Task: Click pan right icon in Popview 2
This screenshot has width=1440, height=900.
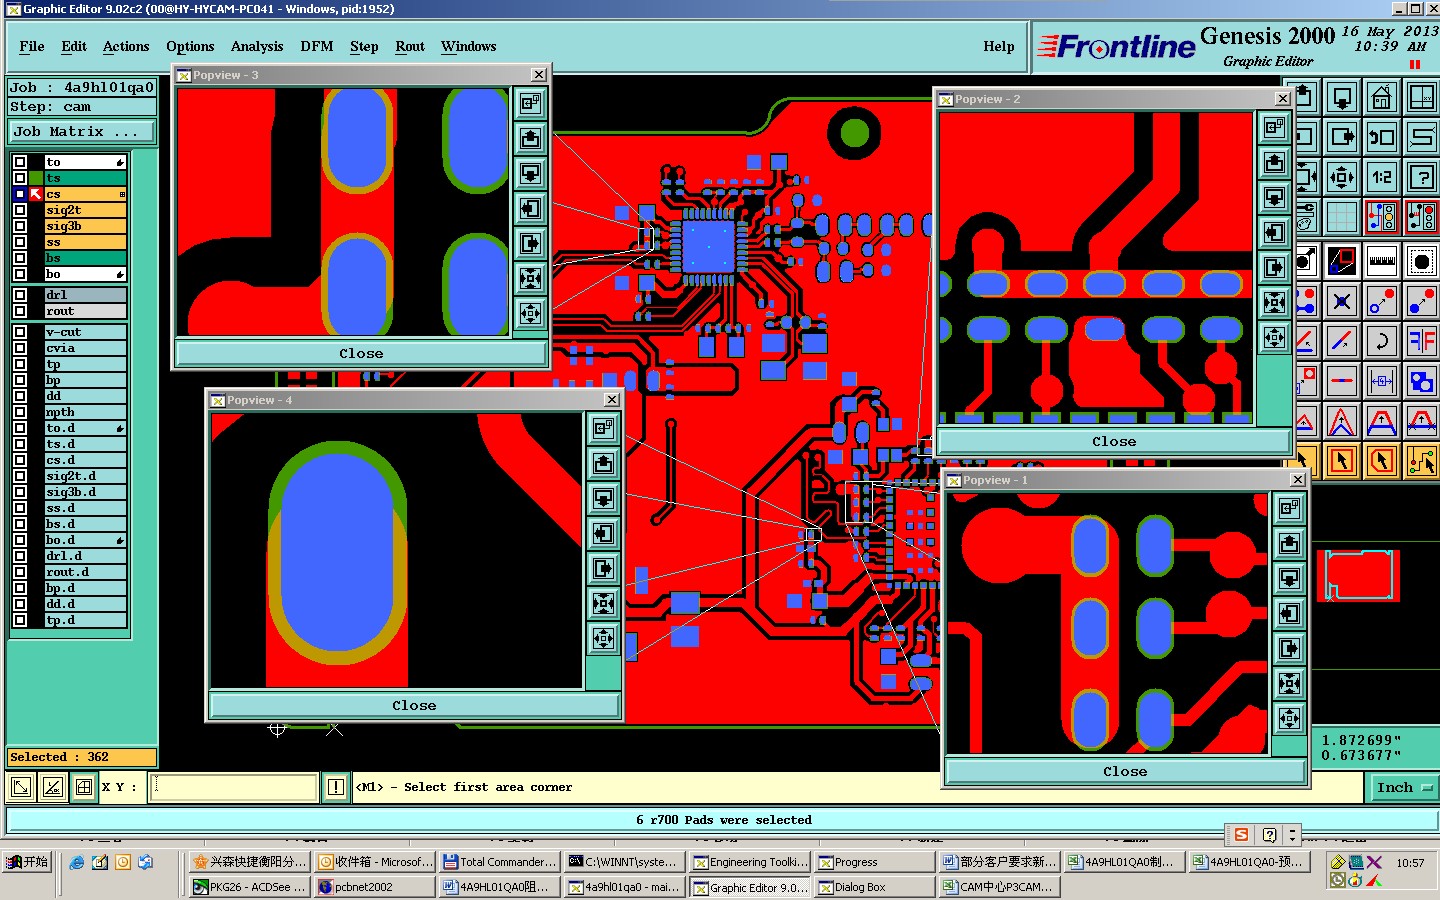Action: tap(1274, 267)
